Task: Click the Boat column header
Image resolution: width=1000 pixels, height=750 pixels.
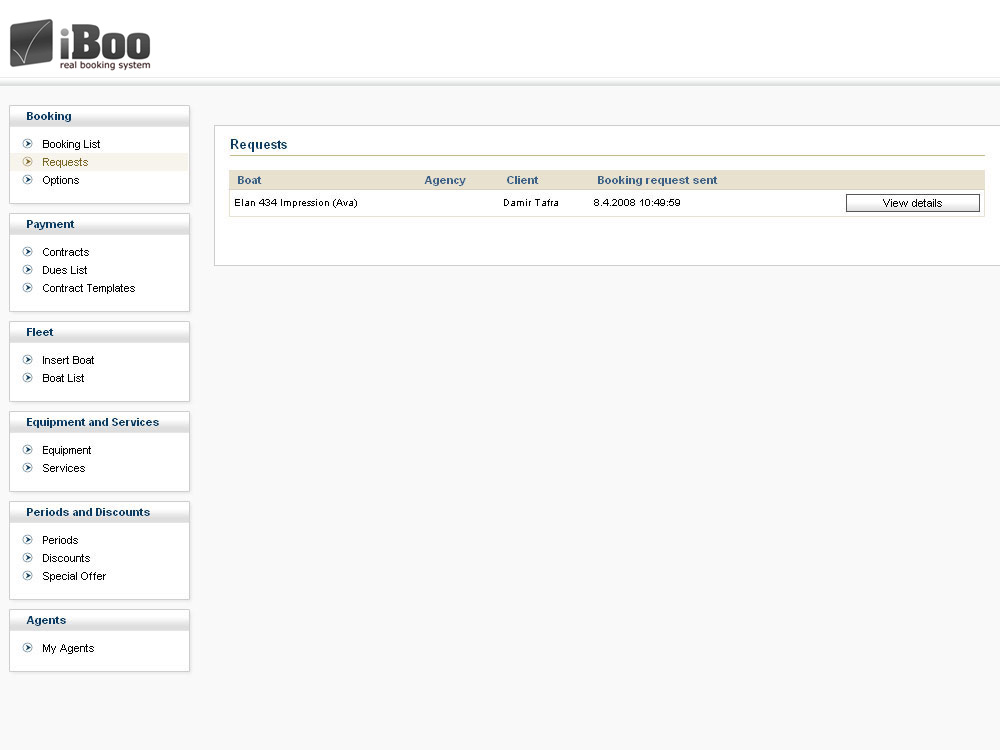Action: pos(249,180)
